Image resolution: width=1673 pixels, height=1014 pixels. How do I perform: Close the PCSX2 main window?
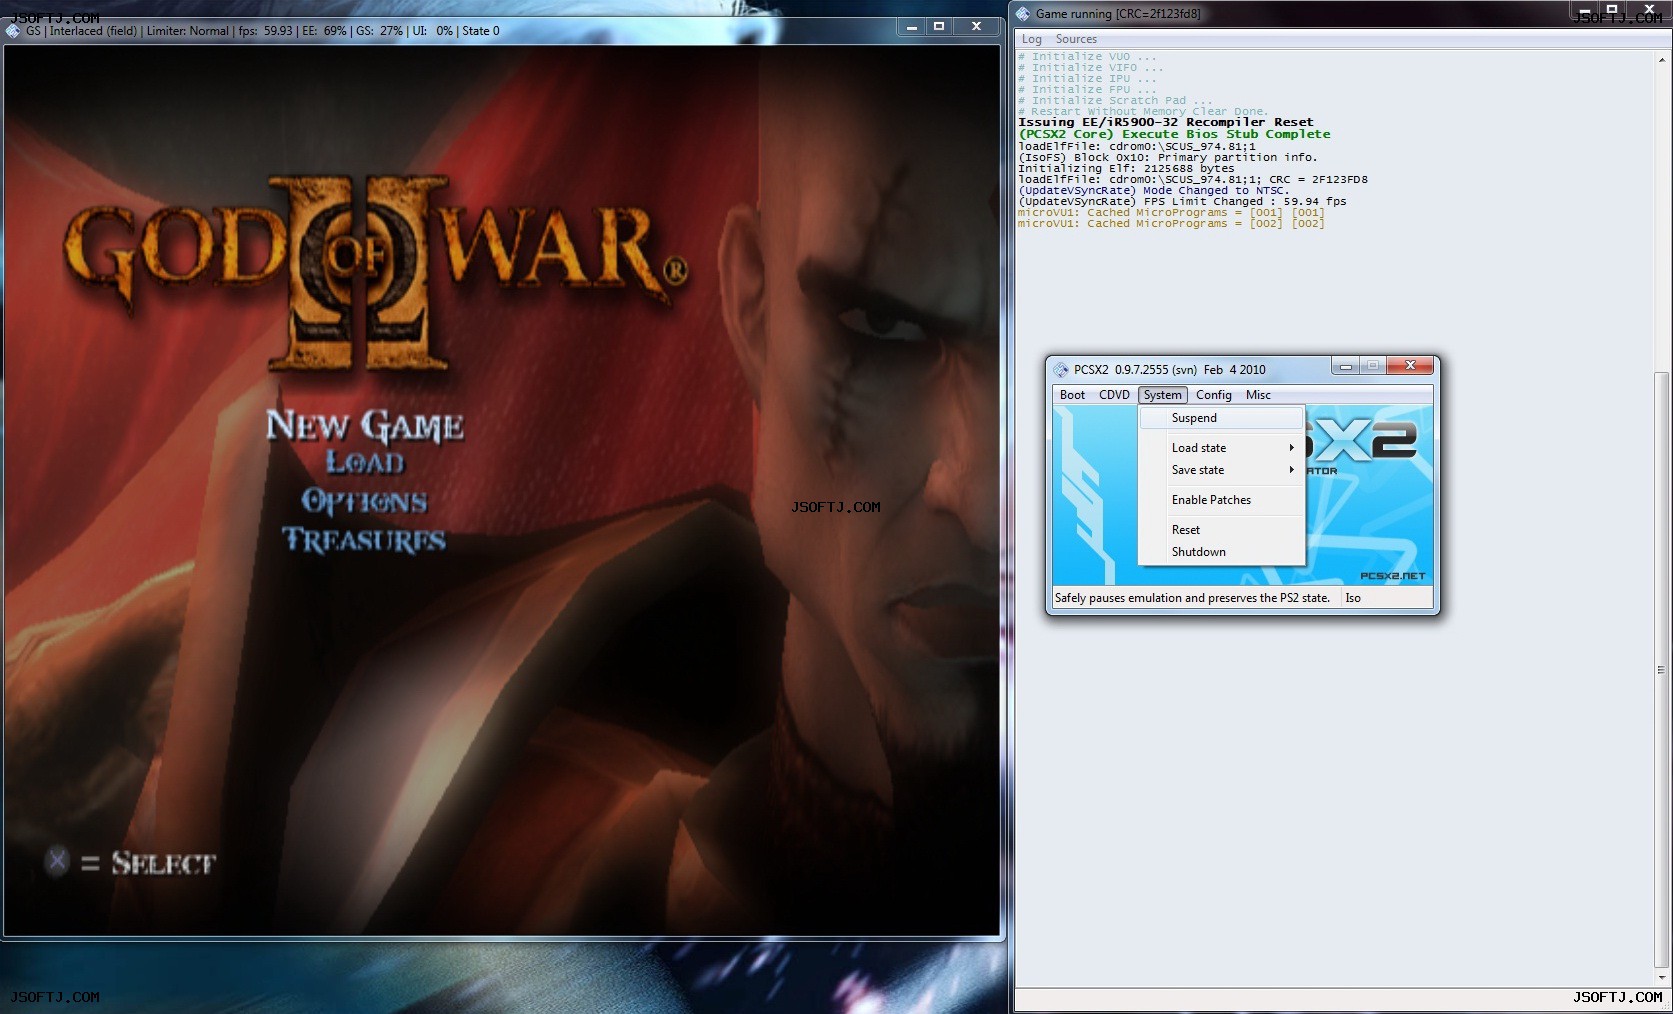pyautogui.click(x=1410, y=366)
